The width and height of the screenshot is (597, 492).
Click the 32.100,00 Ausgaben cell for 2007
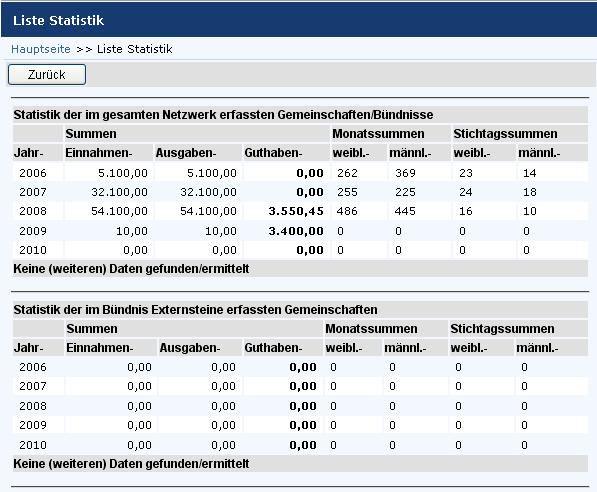click(208, 192)
